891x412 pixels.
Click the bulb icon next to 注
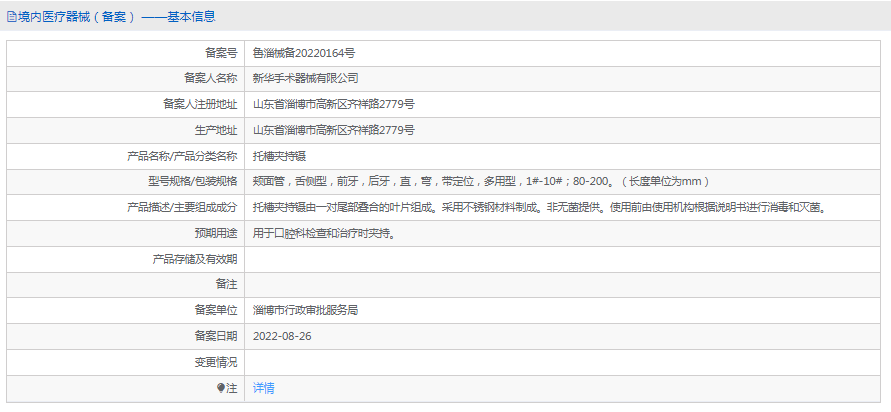click(x=221, y=388)
